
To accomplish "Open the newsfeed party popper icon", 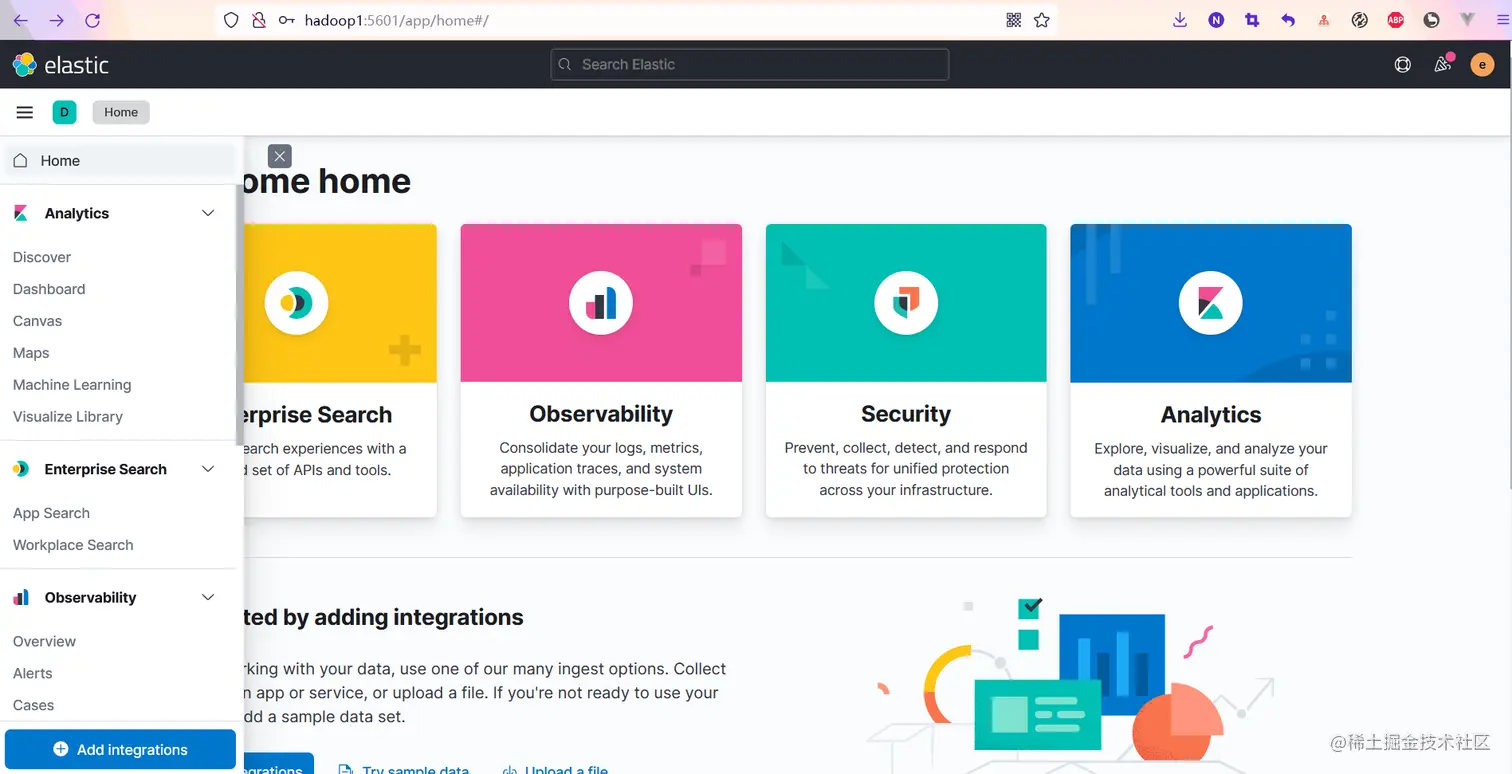I will click(1442, 64).
